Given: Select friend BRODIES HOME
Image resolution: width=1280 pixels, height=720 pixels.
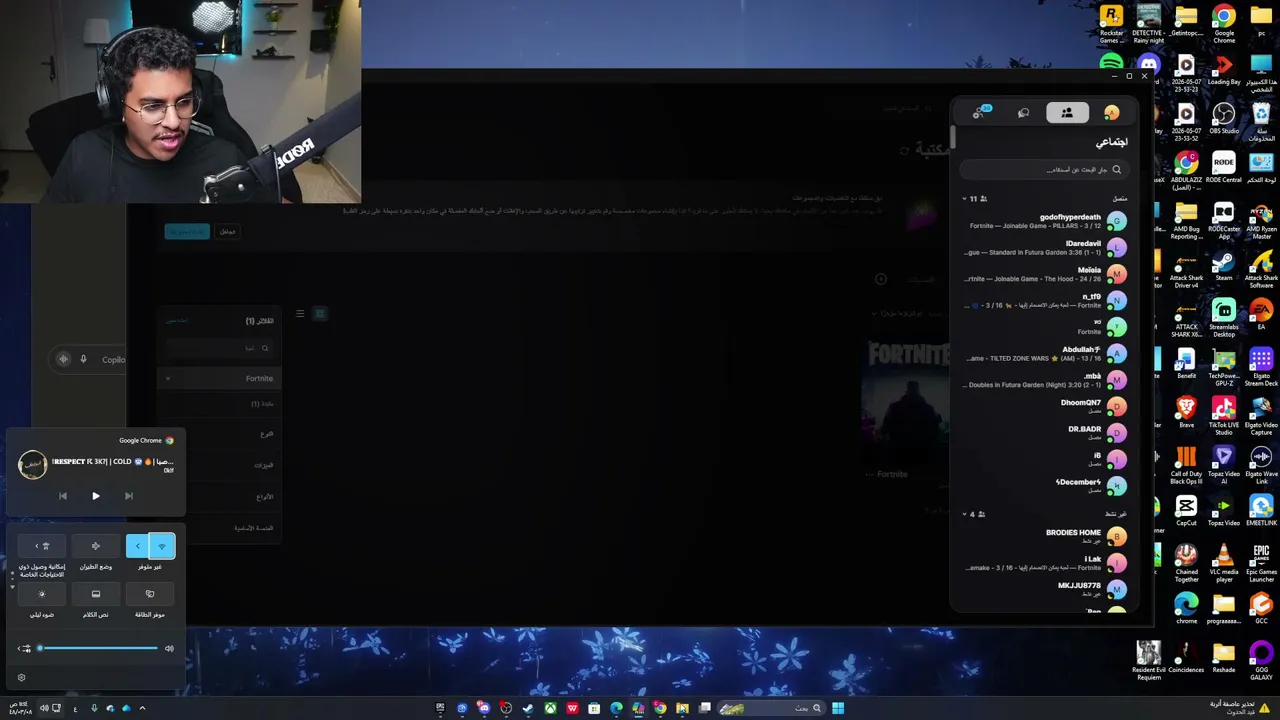Looking at the screenshot, I should pyautogui.click(x=1043, y=537).
